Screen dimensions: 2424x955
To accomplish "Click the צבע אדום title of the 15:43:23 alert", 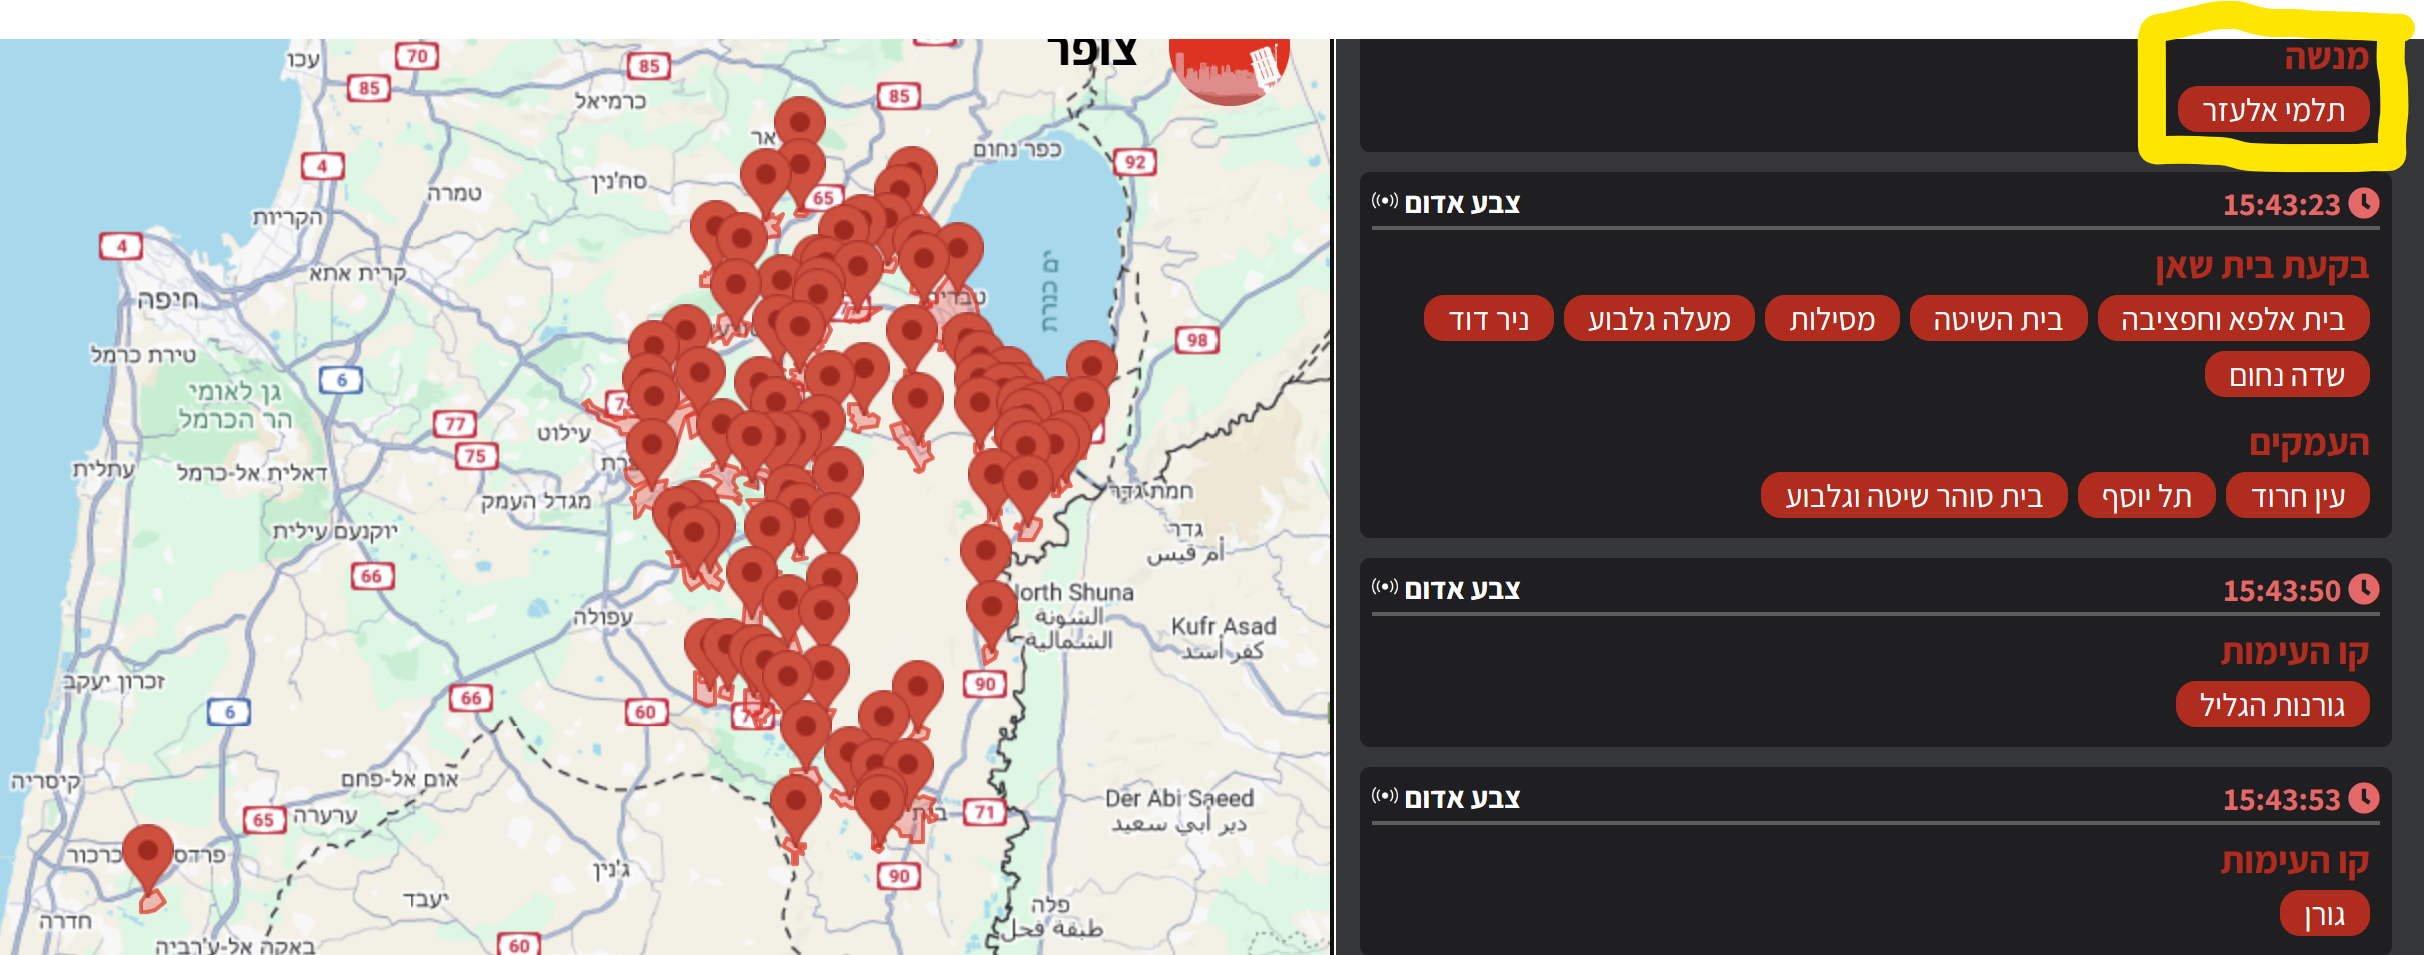I will 1462,204.
